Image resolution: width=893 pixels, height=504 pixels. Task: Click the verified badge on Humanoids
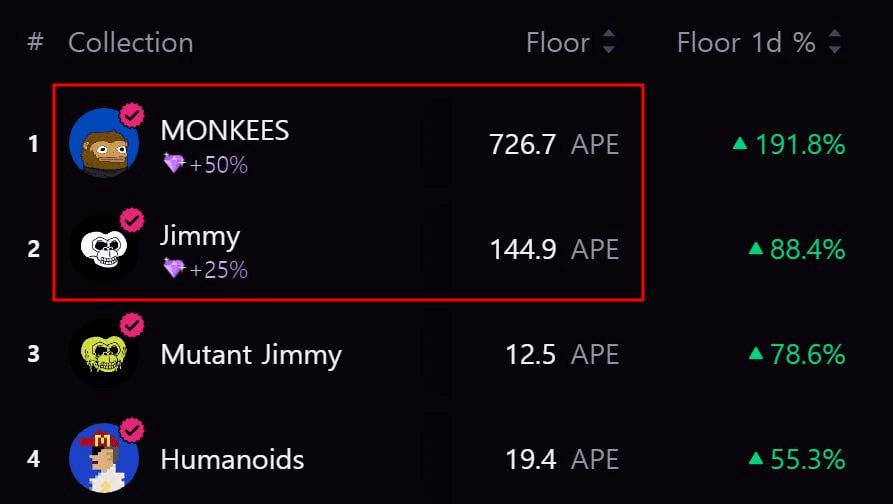coord(132,430)
